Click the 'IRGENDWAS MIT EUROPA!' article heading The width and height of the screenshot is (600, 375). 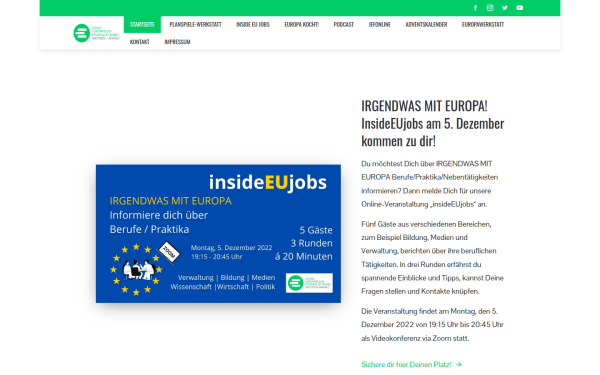pos(433,123)
